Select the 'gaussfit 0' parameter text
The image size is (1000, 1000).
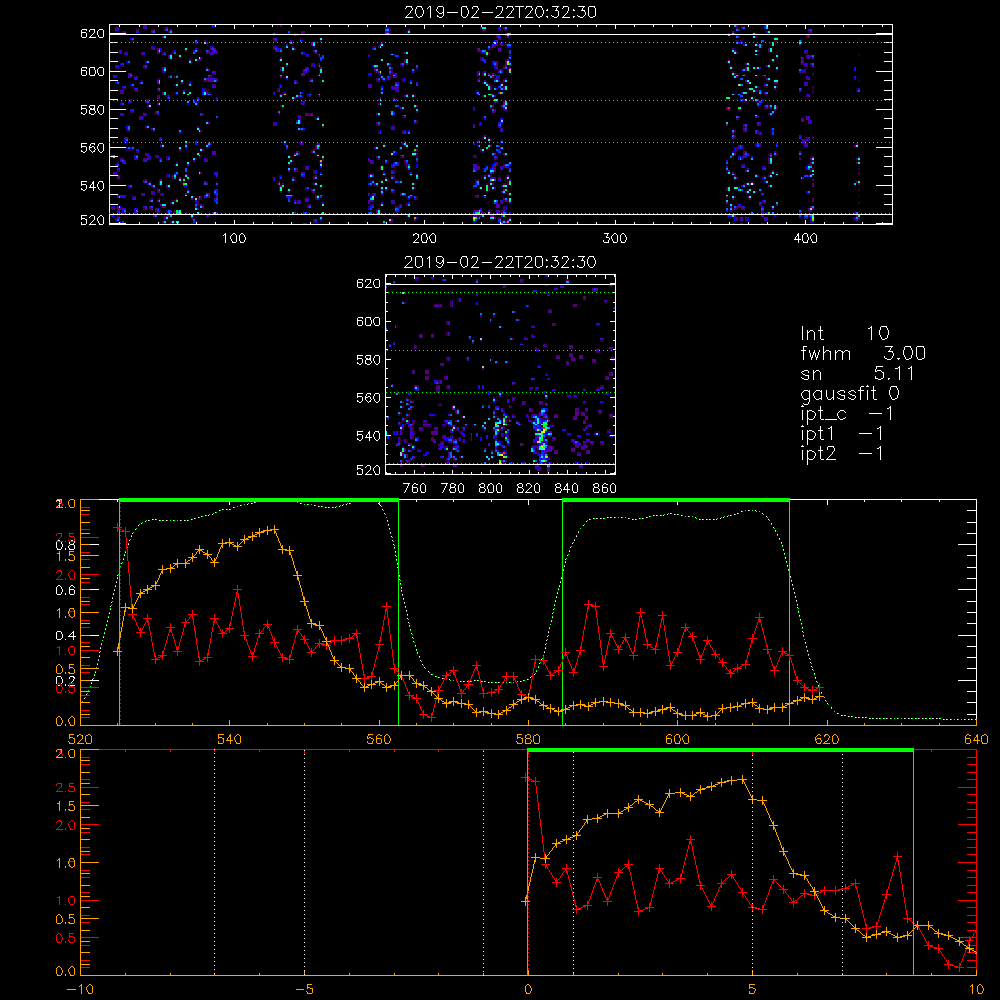pyautogui.click(x=850, y=393)
